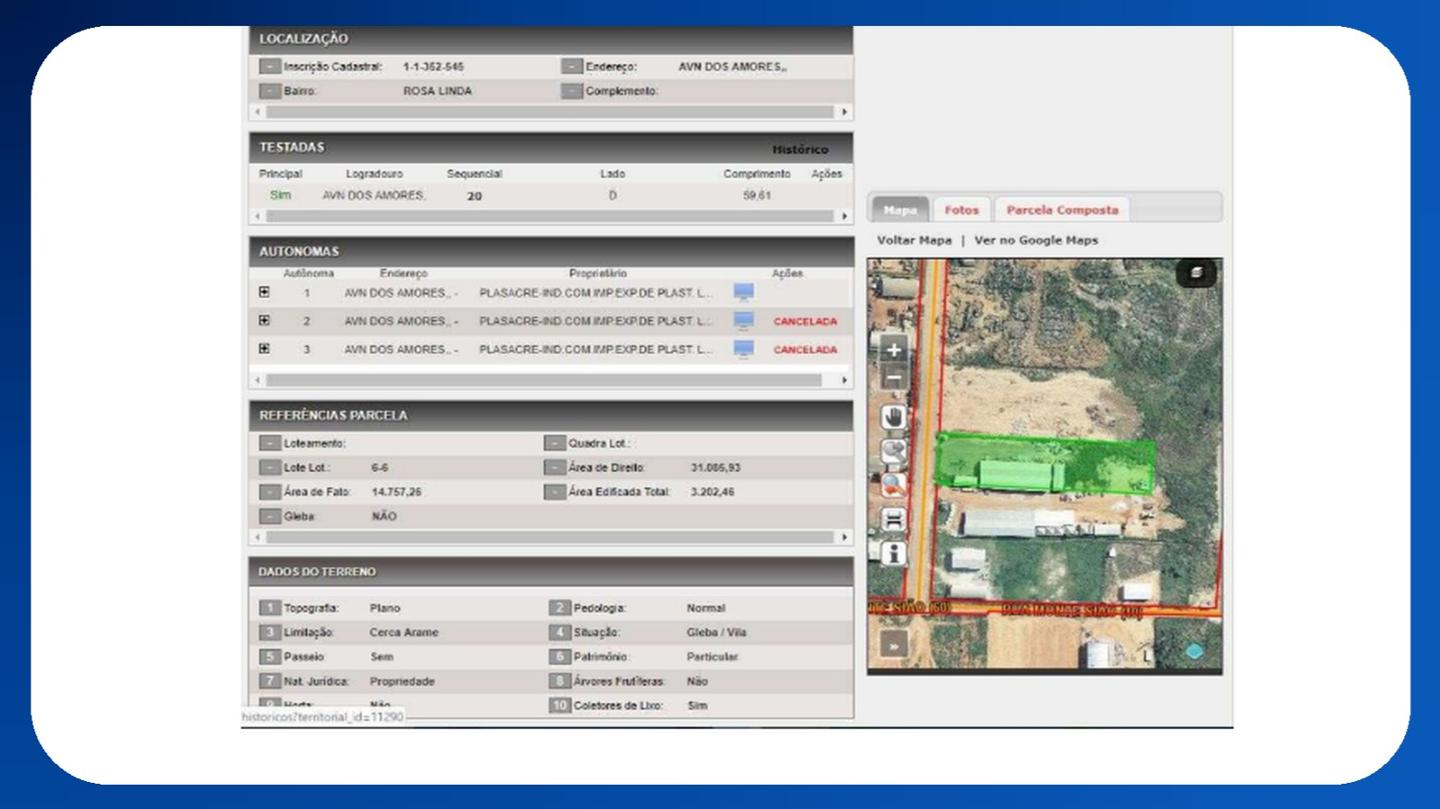Click minus box beside Lote Lot.
Image resolution: width=1440 pixels, height=809 pixels.
[269, 467]
